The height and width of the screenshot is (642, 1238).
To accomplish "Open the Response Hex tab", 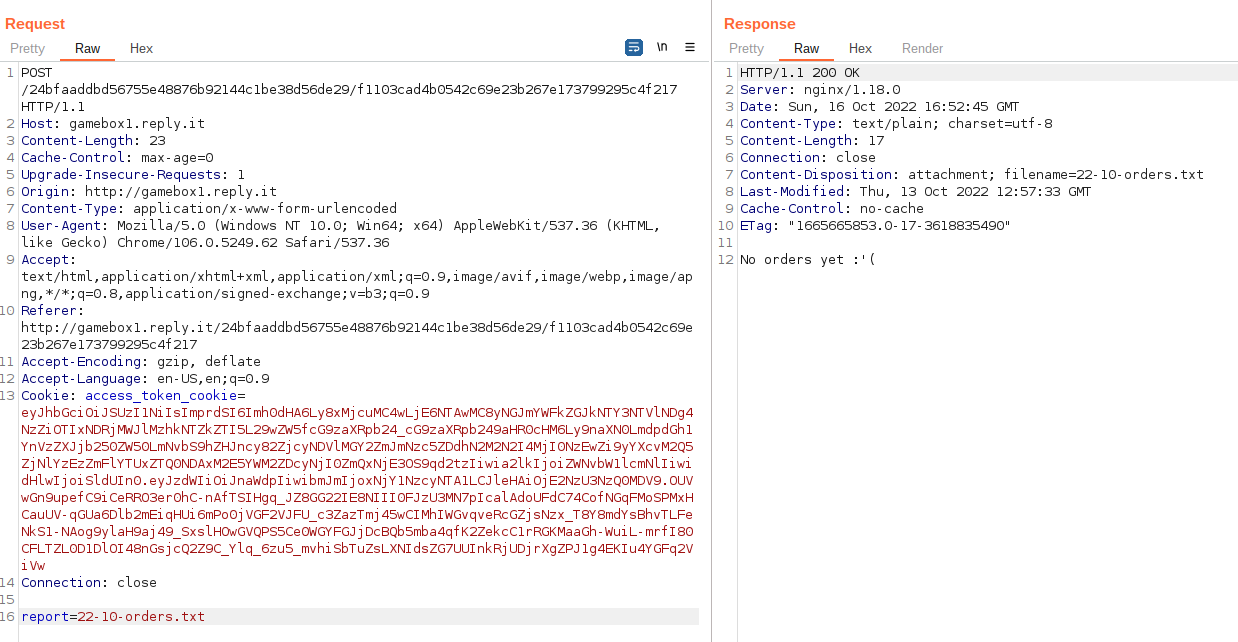I will (860, 48).
